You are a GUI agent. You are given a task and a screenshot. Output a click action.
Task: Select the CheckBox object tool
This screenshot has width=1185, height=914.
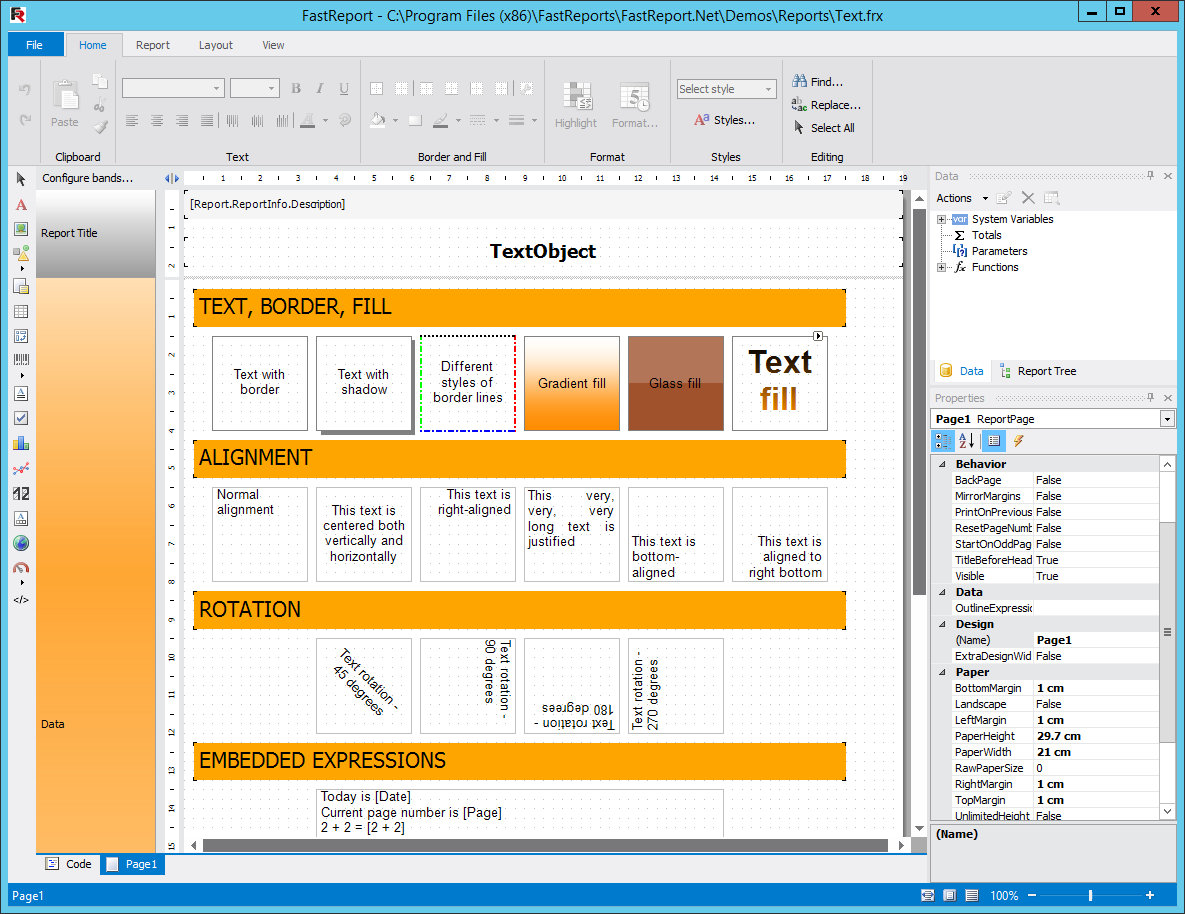21,418
